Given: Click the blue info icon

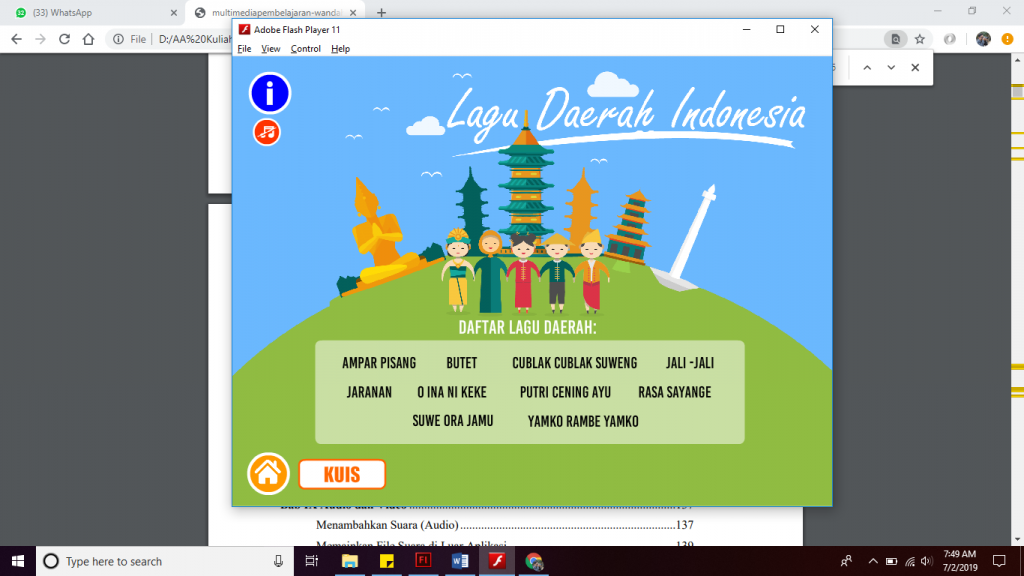Looking at the screenshot, I should 270,93.
